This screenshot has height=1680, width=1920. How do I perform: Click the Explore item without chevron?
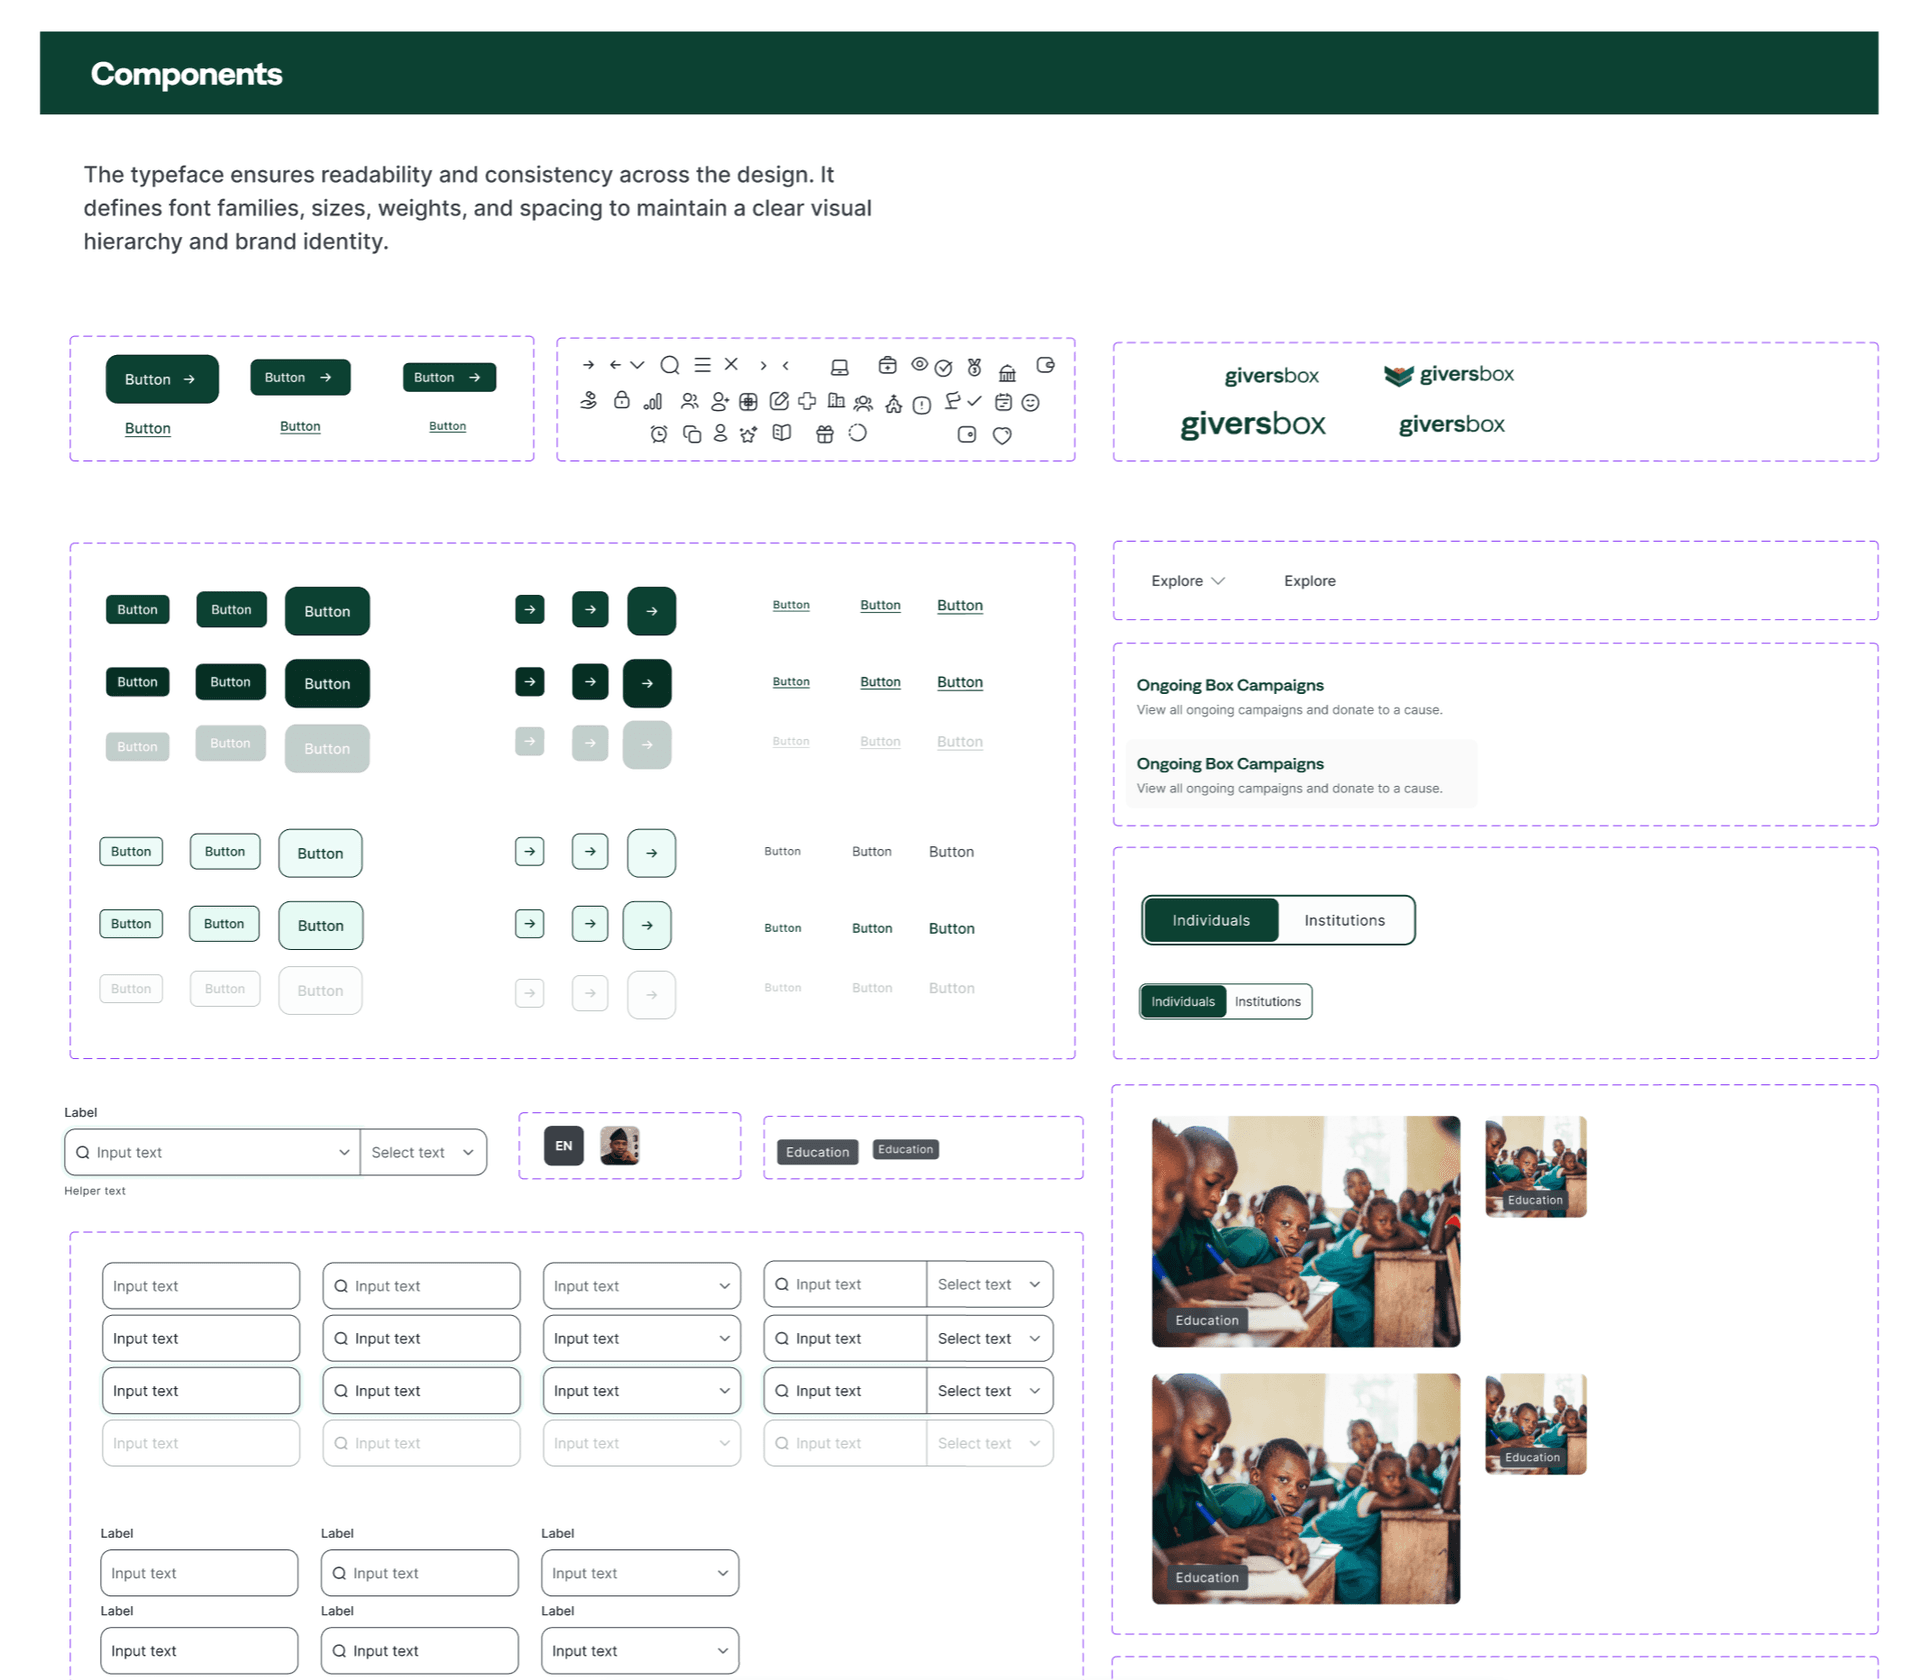[x=1309, y=581]
